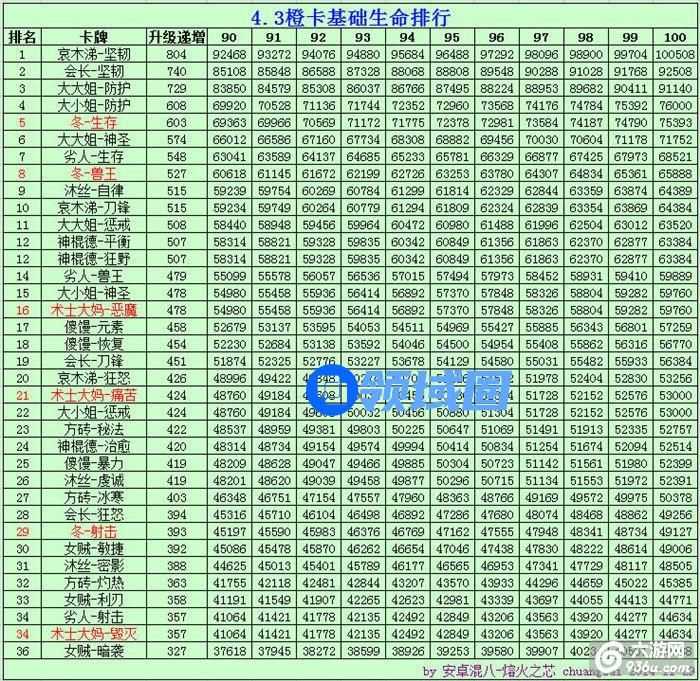Select the level 100 column header
Image resolution: width=700 pixels, height=681 pixels.
point(674,36)
